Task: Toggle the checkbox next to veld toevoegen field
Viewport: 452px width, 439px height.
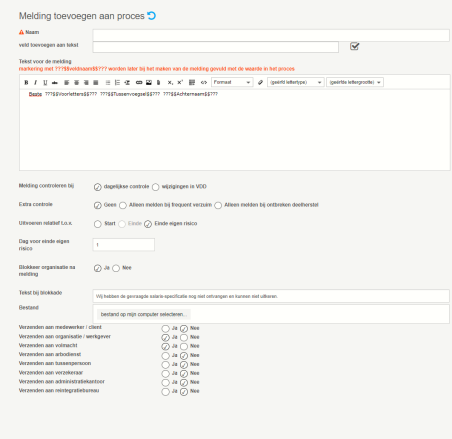Action: click(354, 46)
